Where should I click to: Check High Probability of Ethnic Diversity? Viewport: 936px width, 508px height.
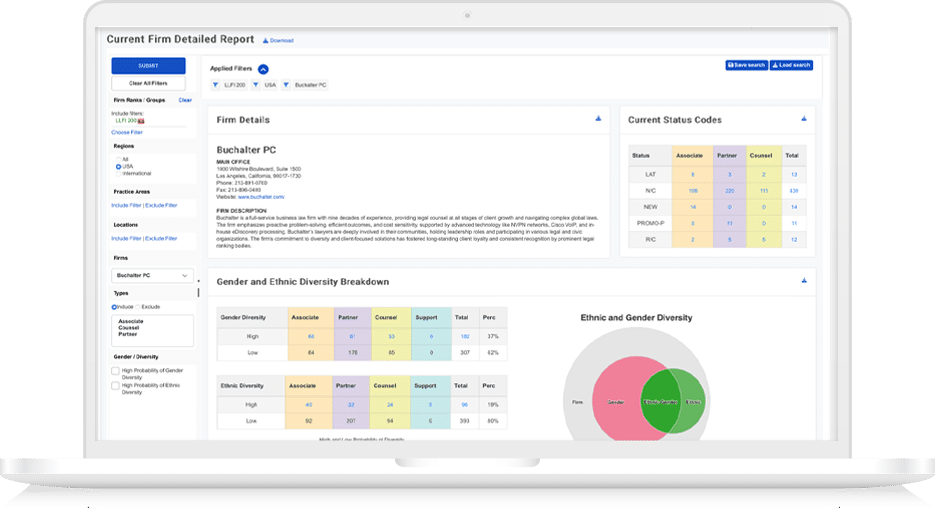[x=116, y=385]
